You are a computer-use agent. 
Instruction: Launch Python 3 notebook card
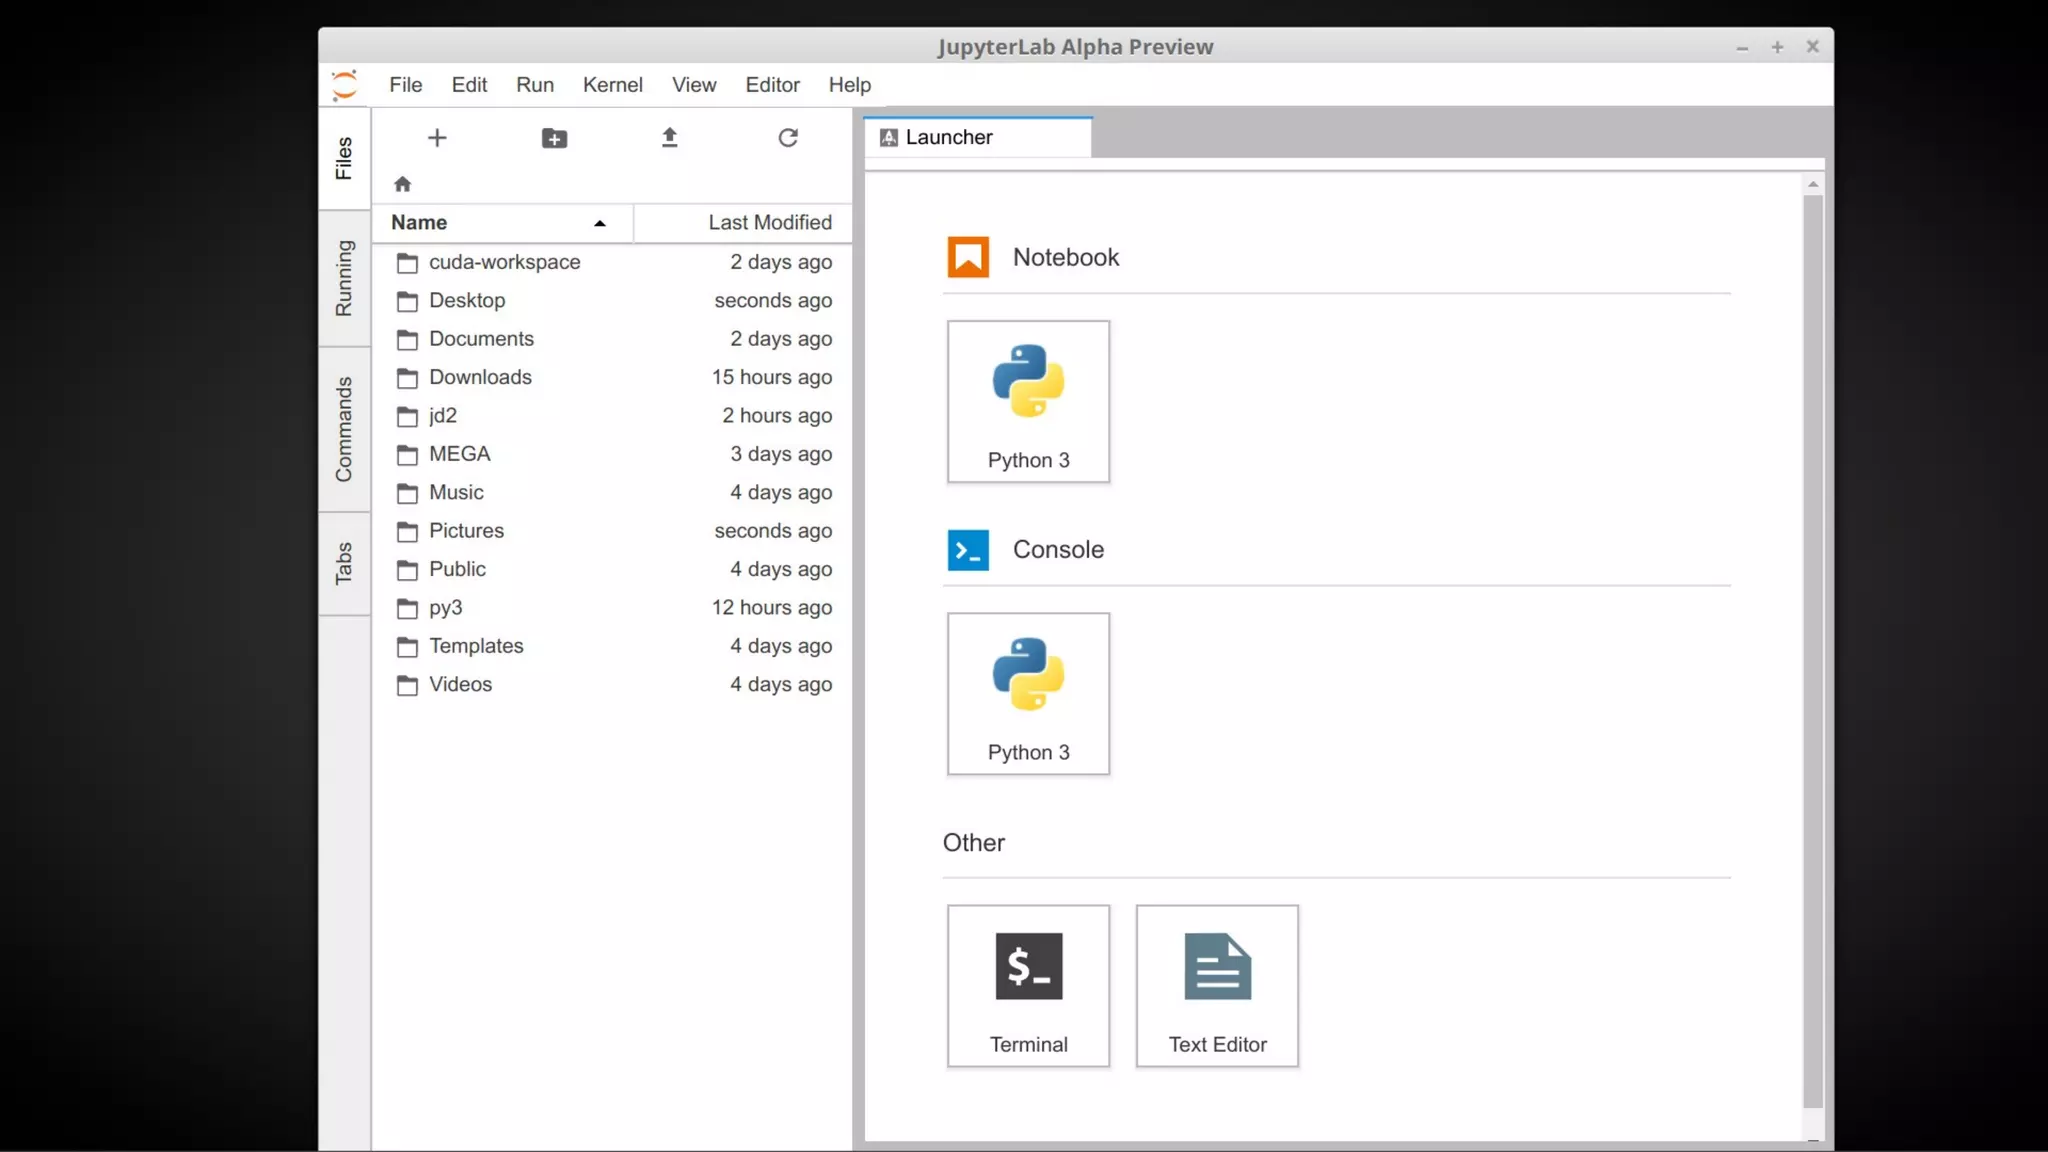point(1028,401)
